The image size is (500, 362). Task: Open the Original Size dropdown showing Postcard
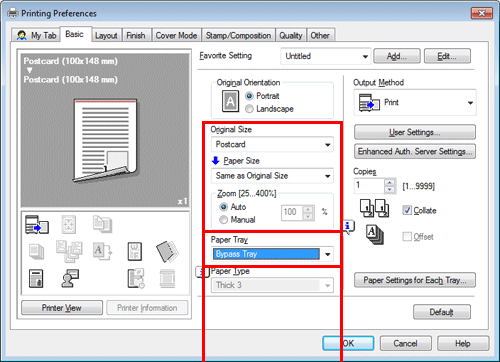[272, 144]
